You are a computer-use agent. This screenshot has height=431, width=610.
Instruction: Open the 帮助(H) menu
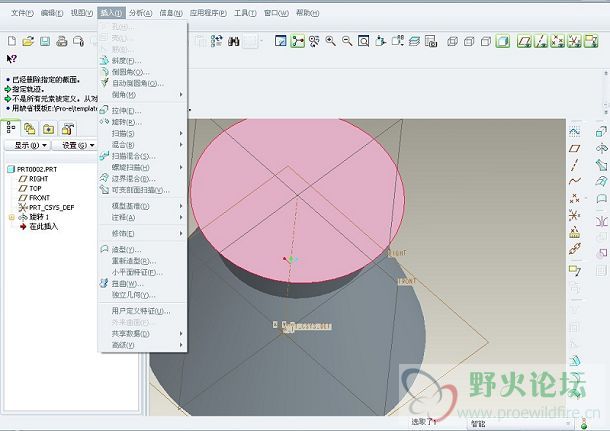pos(307,13)
